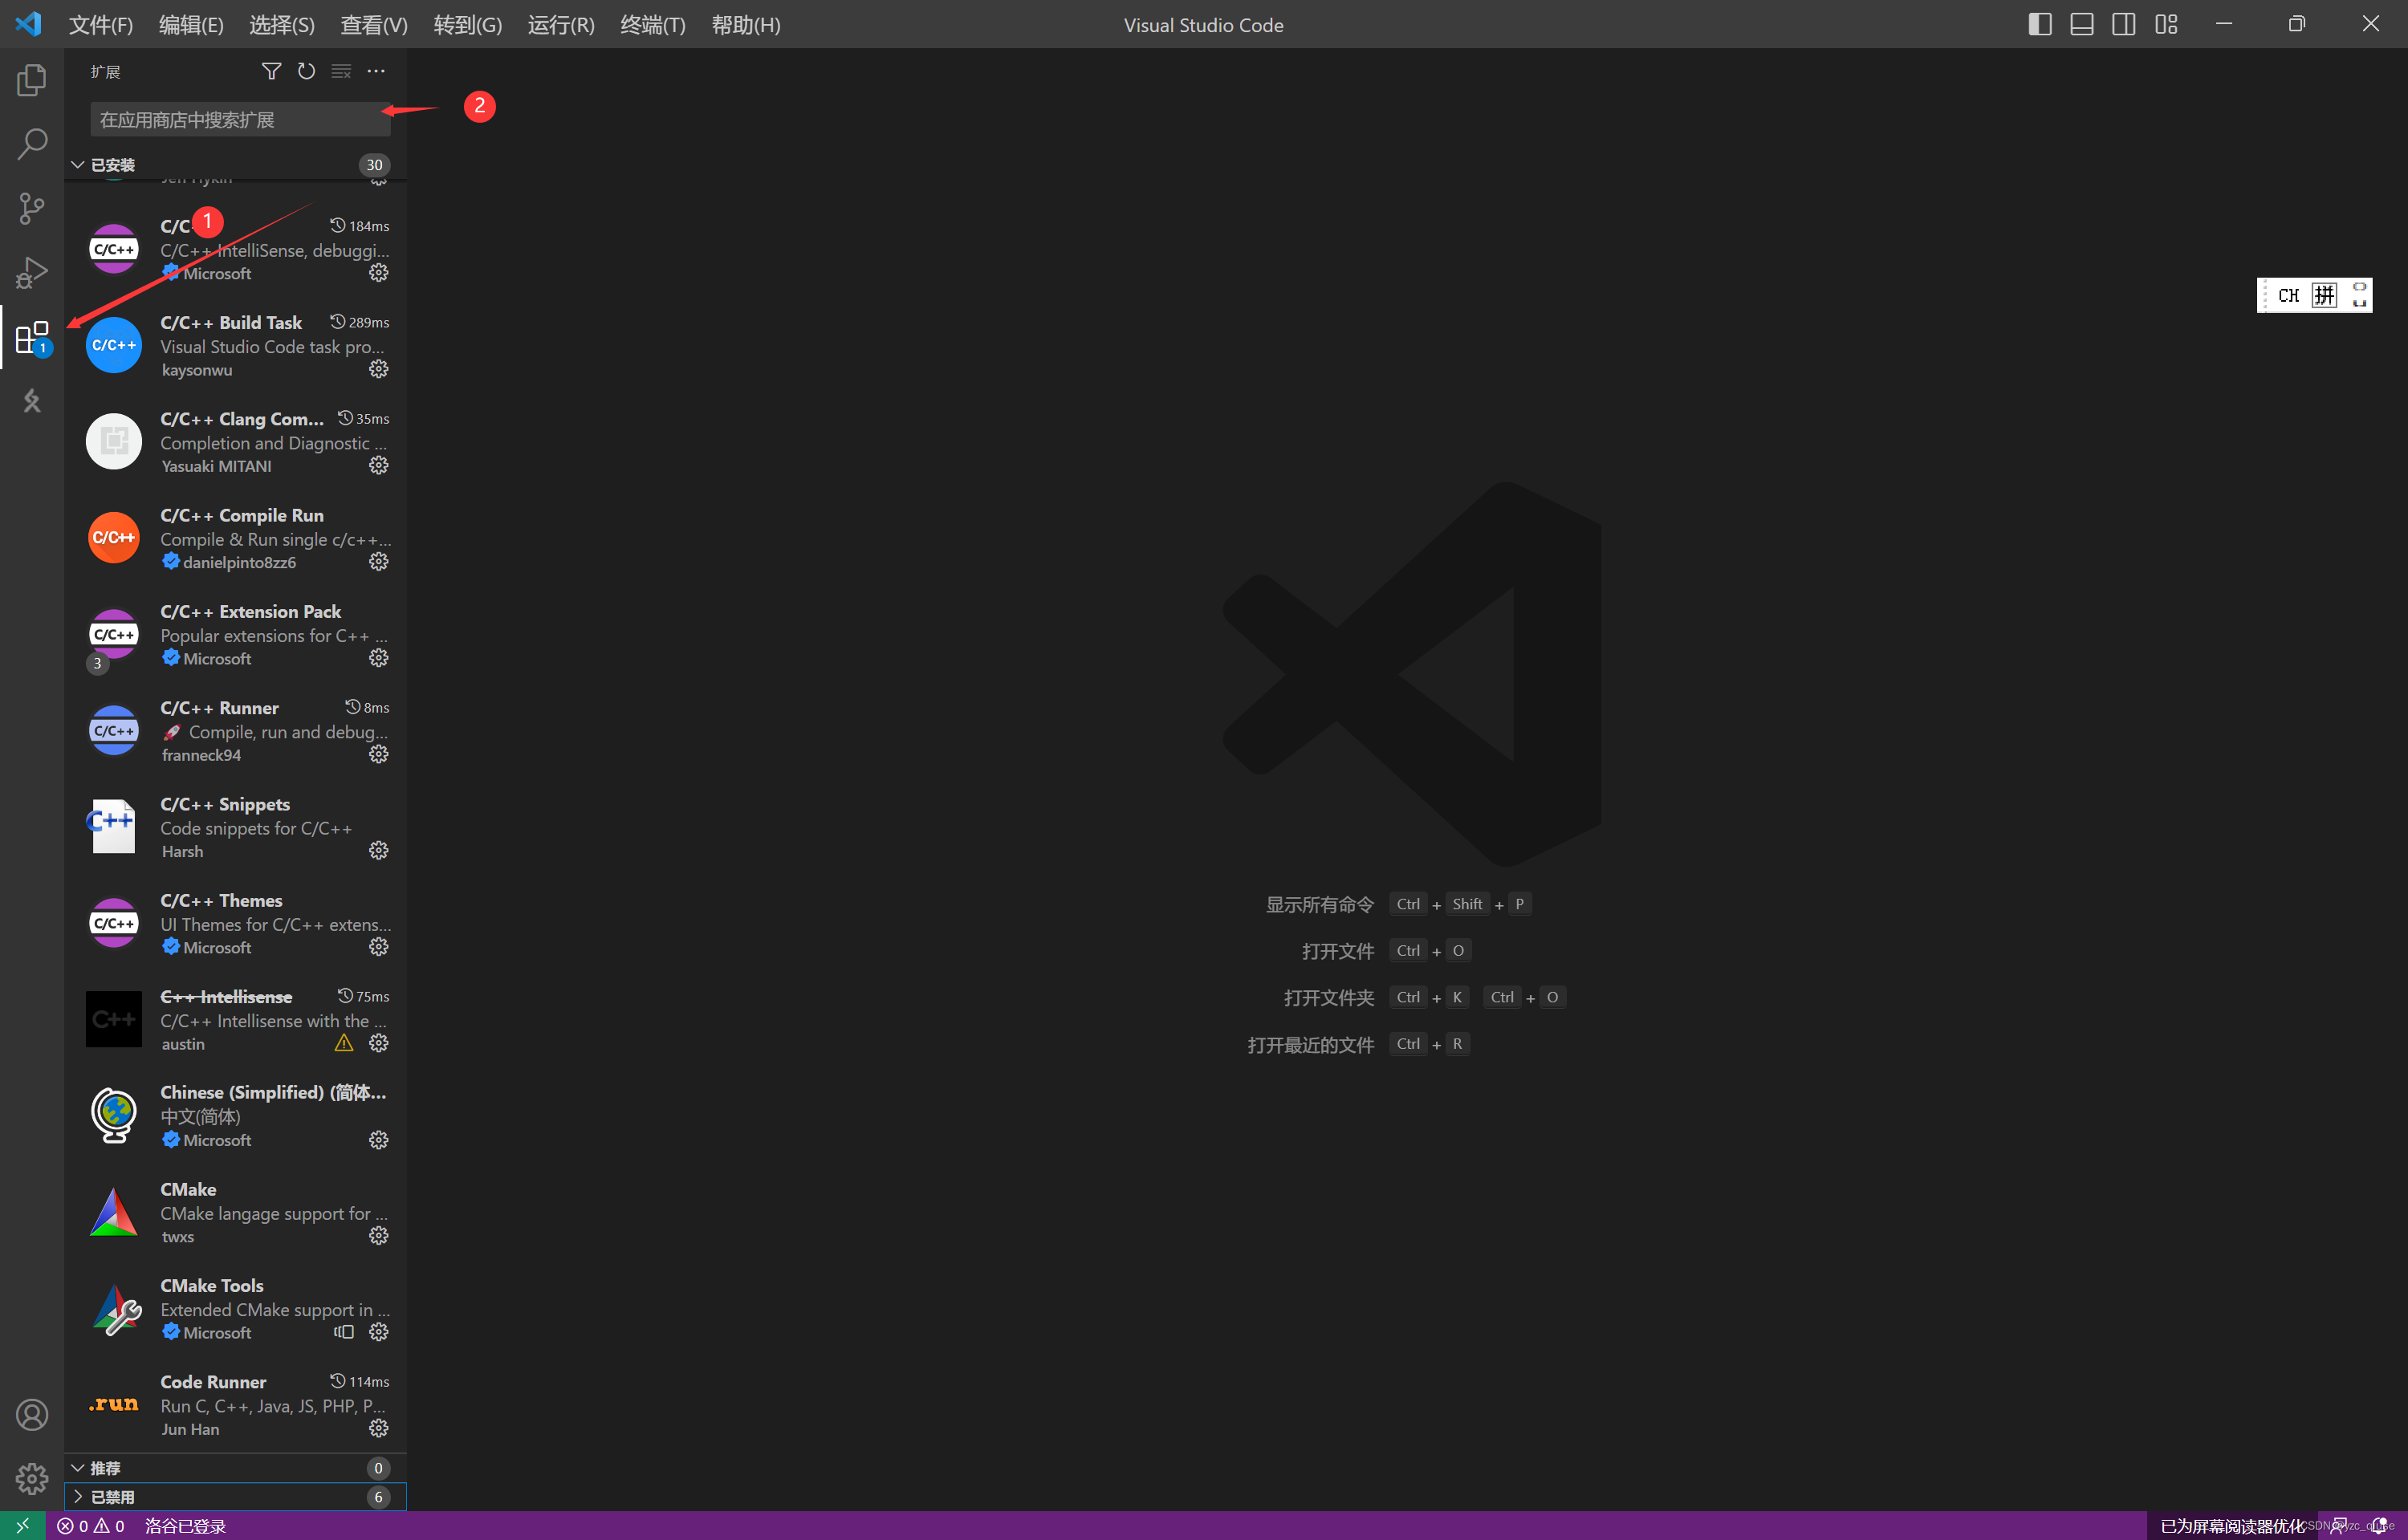Select the C/C++ Themes extension entry

[236, 923]
